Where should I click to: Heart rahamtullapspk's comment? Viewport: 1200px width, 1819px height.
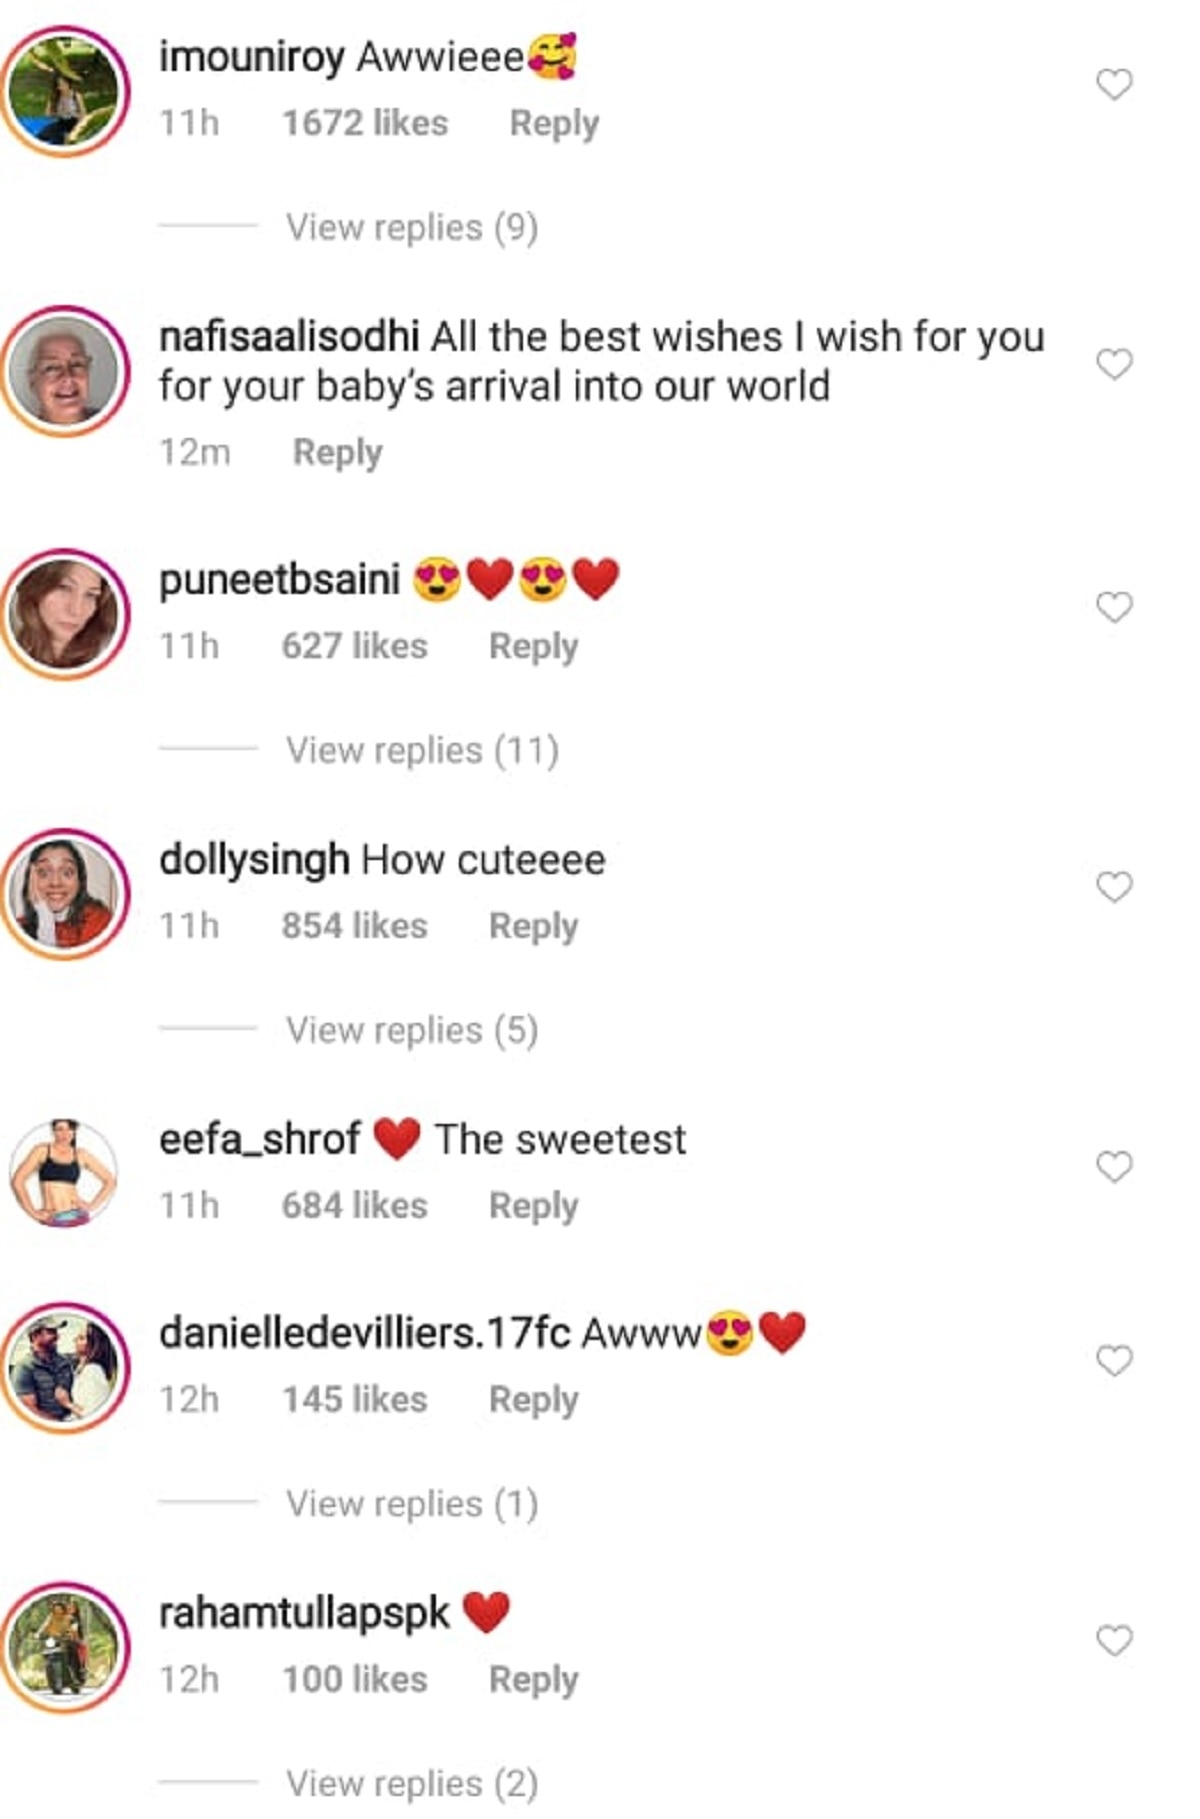point(1114,1640)
